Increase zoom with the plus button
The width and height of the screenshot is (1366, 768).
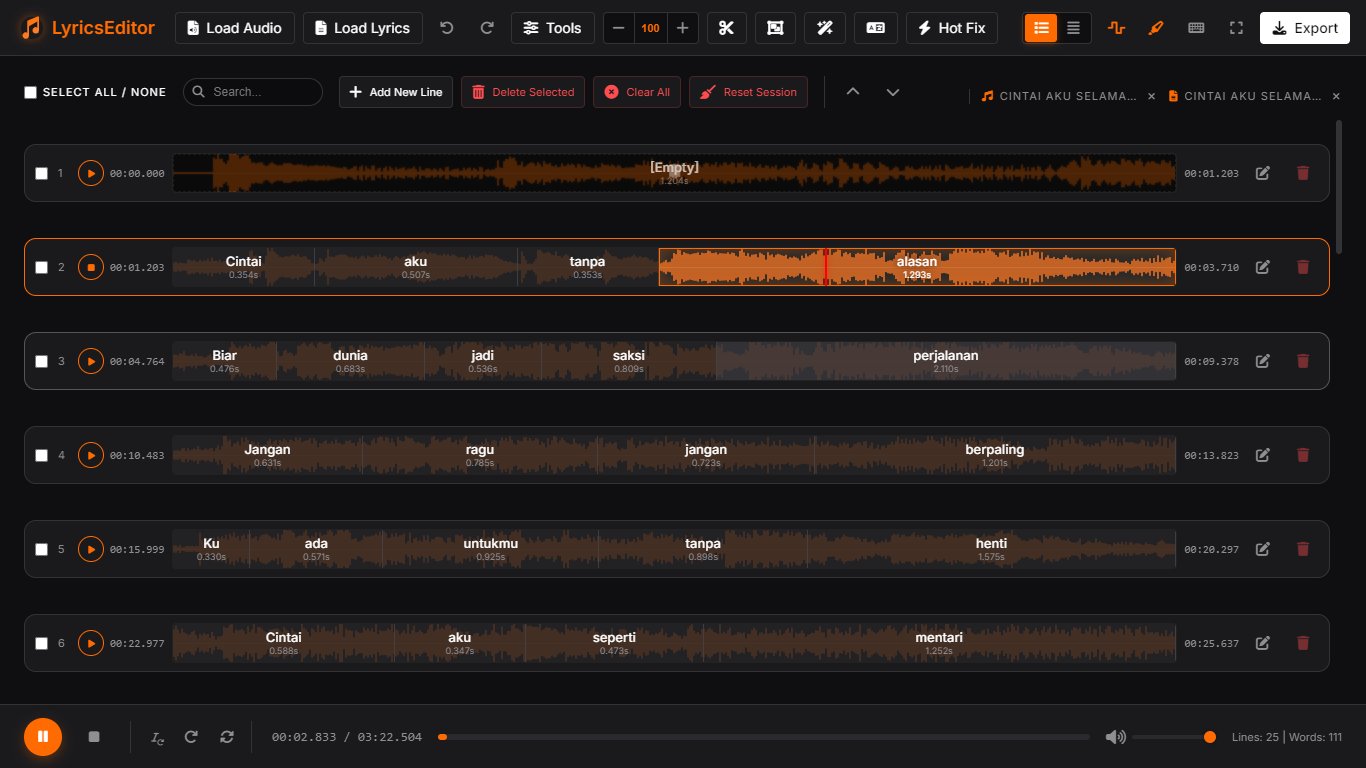click(x=682, y=28)
